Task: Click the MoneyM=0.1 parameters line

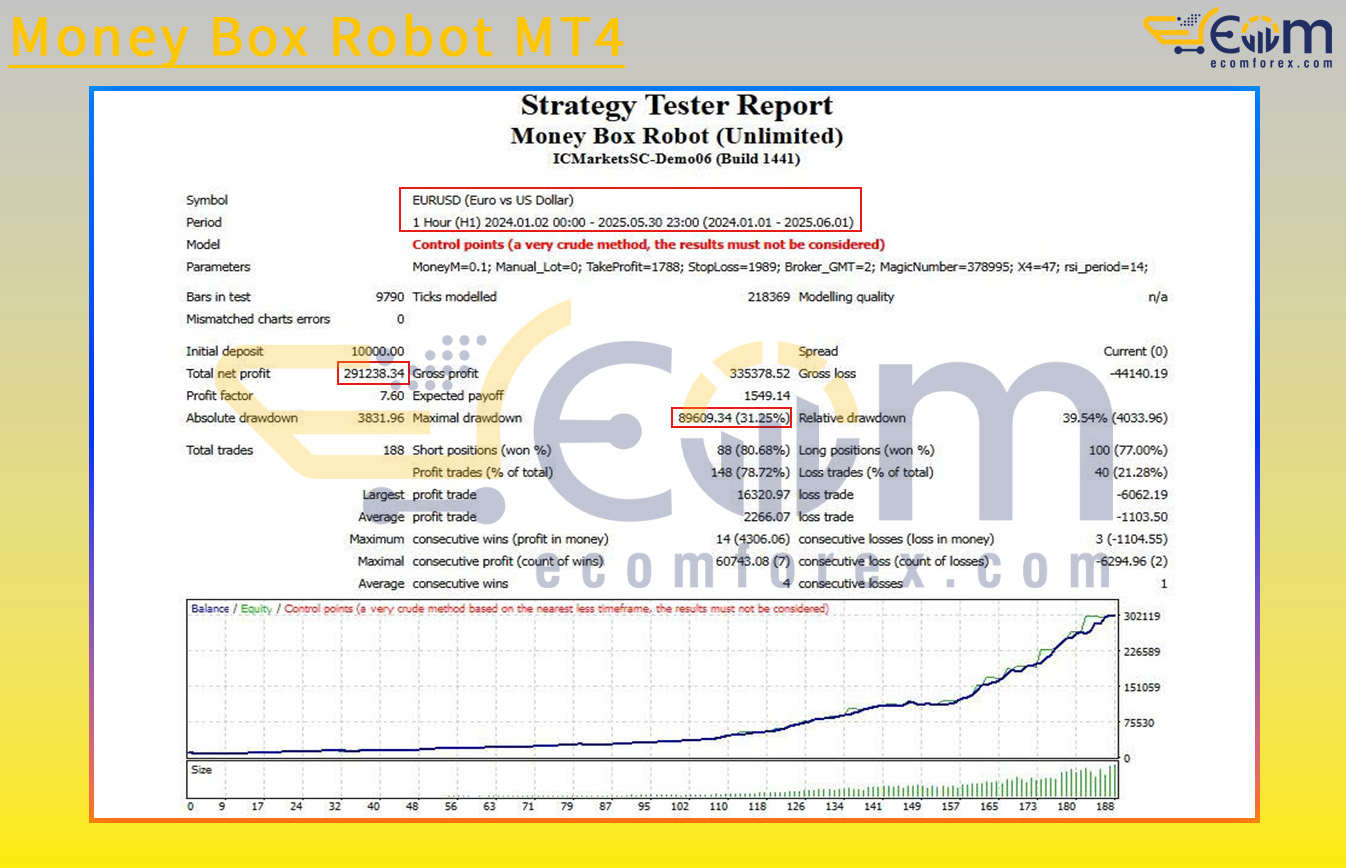Action: point(780,267)
